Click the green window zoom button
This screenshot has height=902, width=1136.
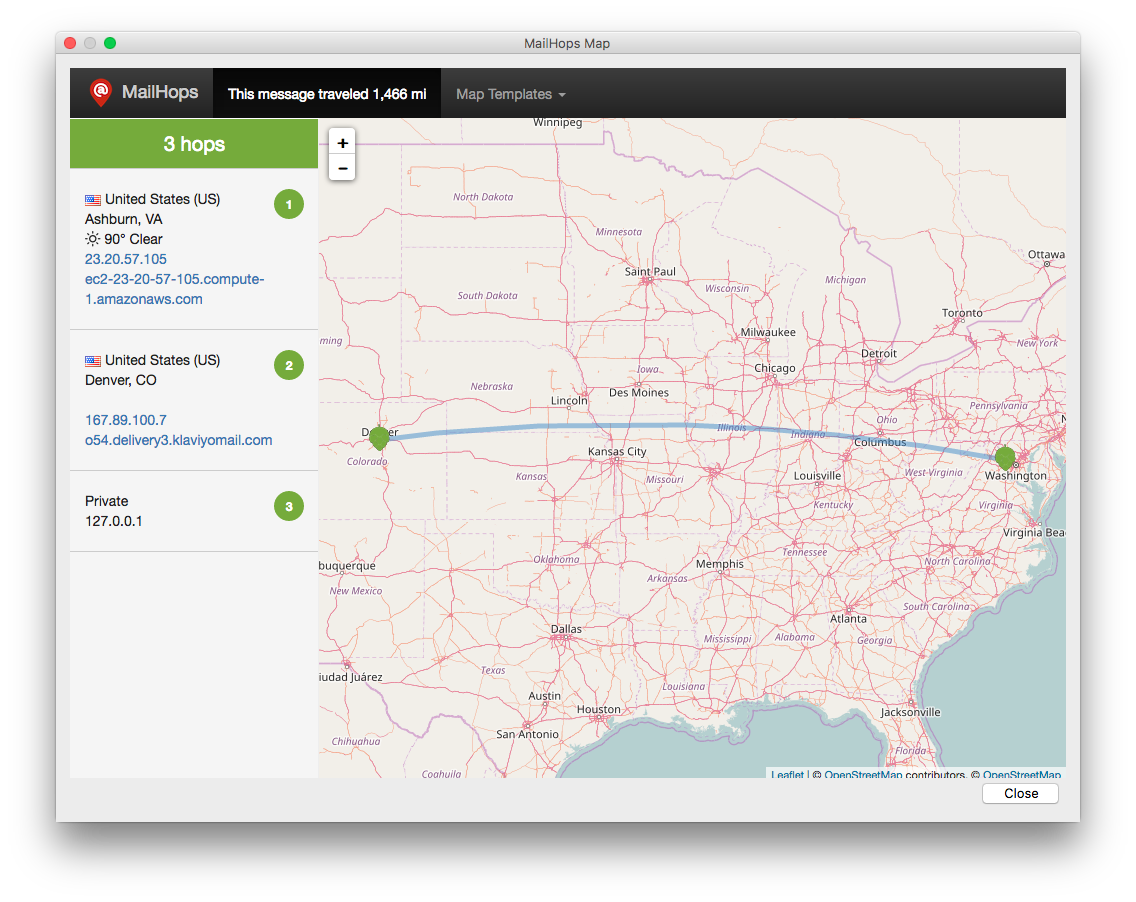[x=110, y=43]
